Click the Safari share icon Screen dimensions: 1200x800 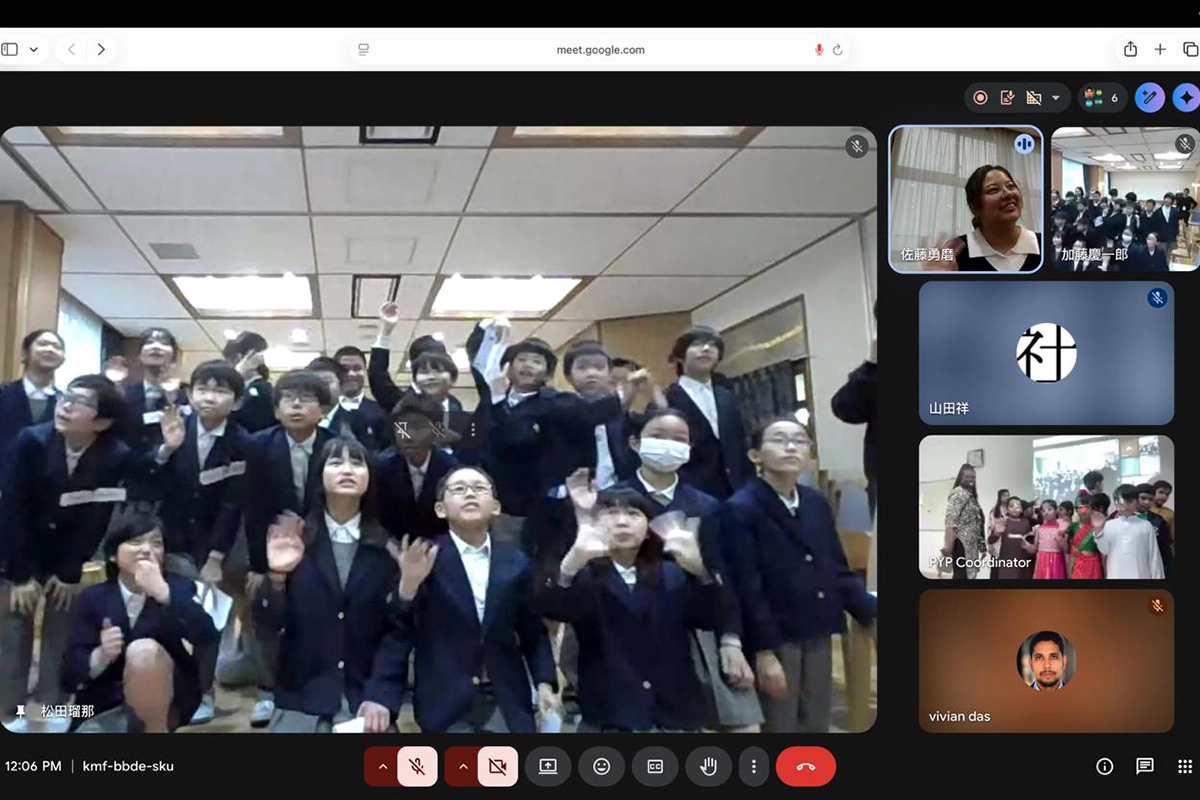(x=1130, y=49)
